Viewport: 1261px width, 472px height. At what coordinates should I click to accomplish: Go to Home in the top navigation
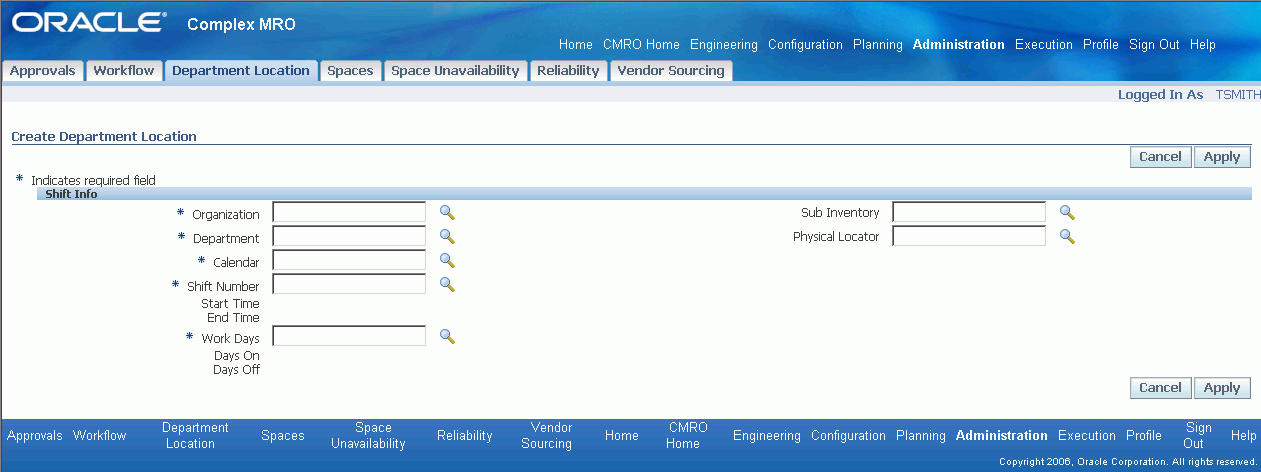coord(576,45)
